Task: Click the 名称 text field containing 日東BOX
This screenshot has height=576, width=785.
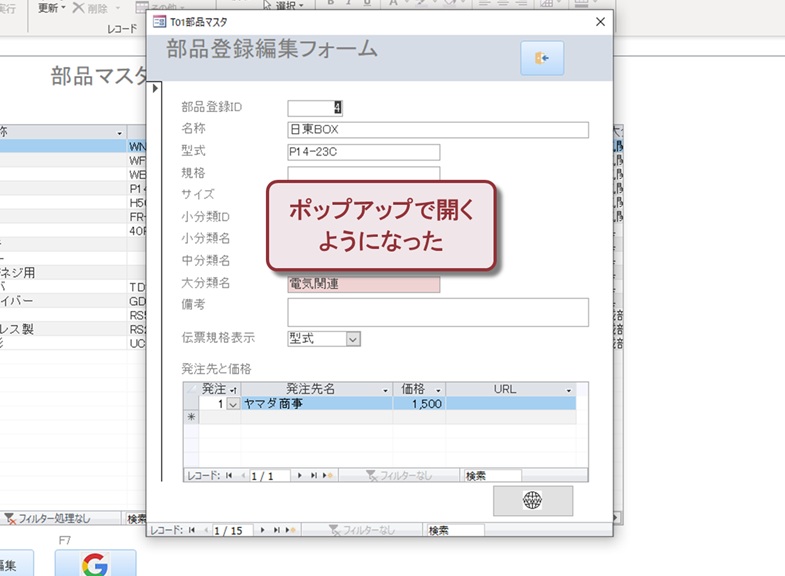Action: [x=437, y=130]
